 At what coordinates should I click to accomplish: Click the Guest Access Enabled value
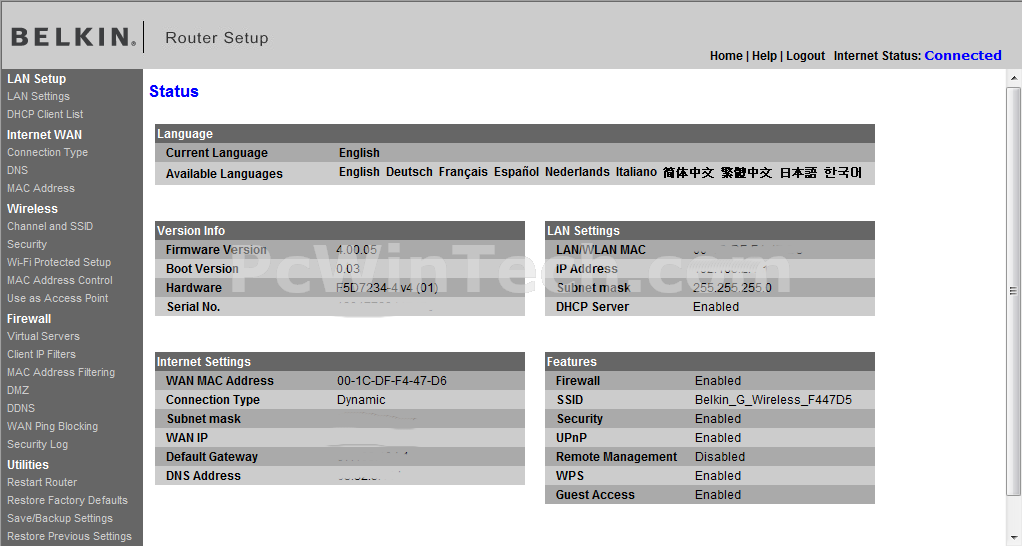pos(718,495)
